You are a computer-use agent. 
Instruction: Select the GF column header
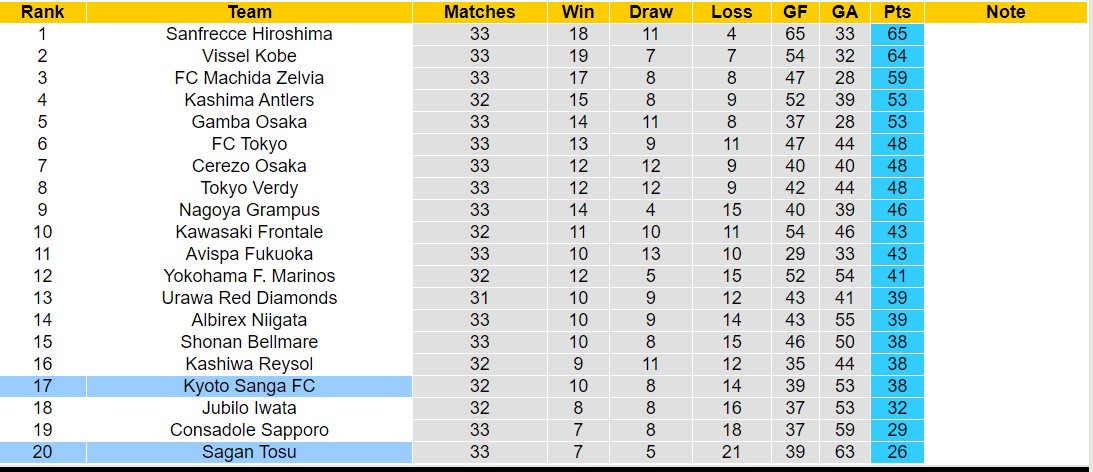pyautogui.click(x=798, y=12)
